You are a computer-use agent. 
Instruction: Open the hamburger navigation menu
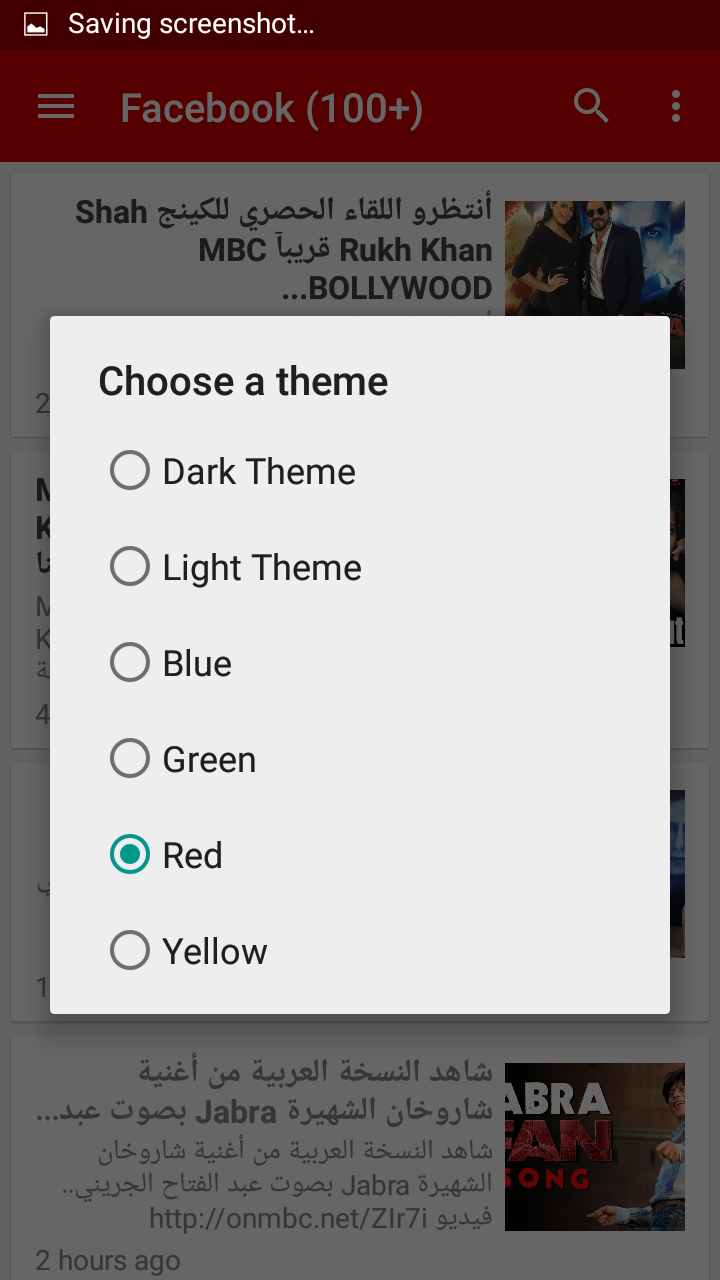pyautogui.click(x=56, y=107)
